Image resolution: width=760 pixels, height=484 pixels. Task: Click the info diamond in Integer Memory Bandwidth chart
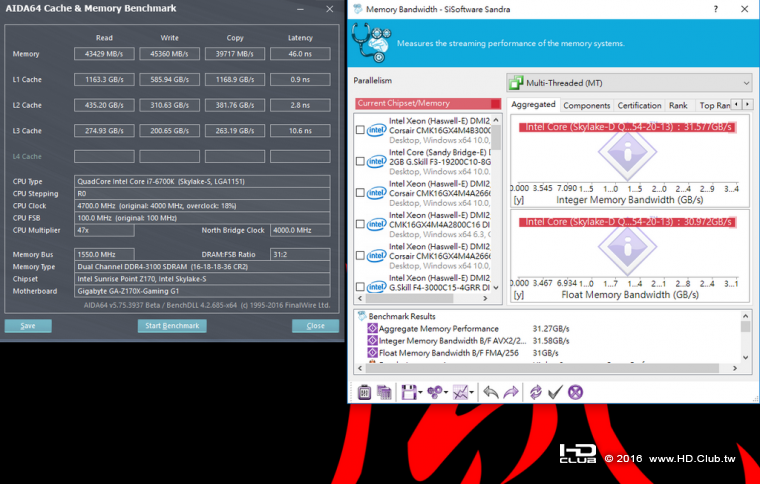(x=627, y=153)
